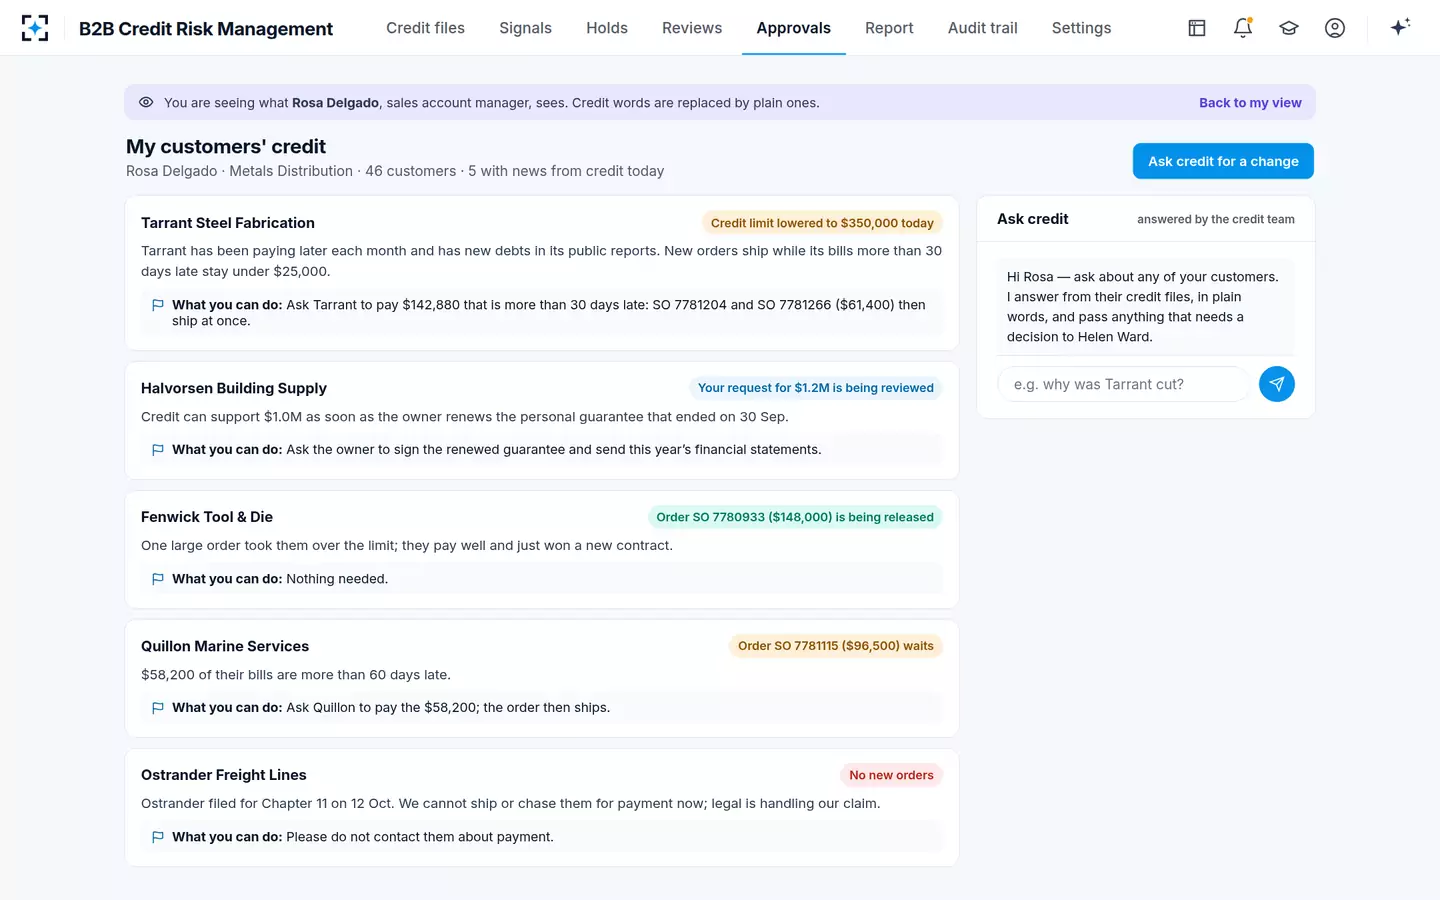Click the B2B Credit Risk Management title
This screenshot has width=1440, height=900.
[206, 29]
